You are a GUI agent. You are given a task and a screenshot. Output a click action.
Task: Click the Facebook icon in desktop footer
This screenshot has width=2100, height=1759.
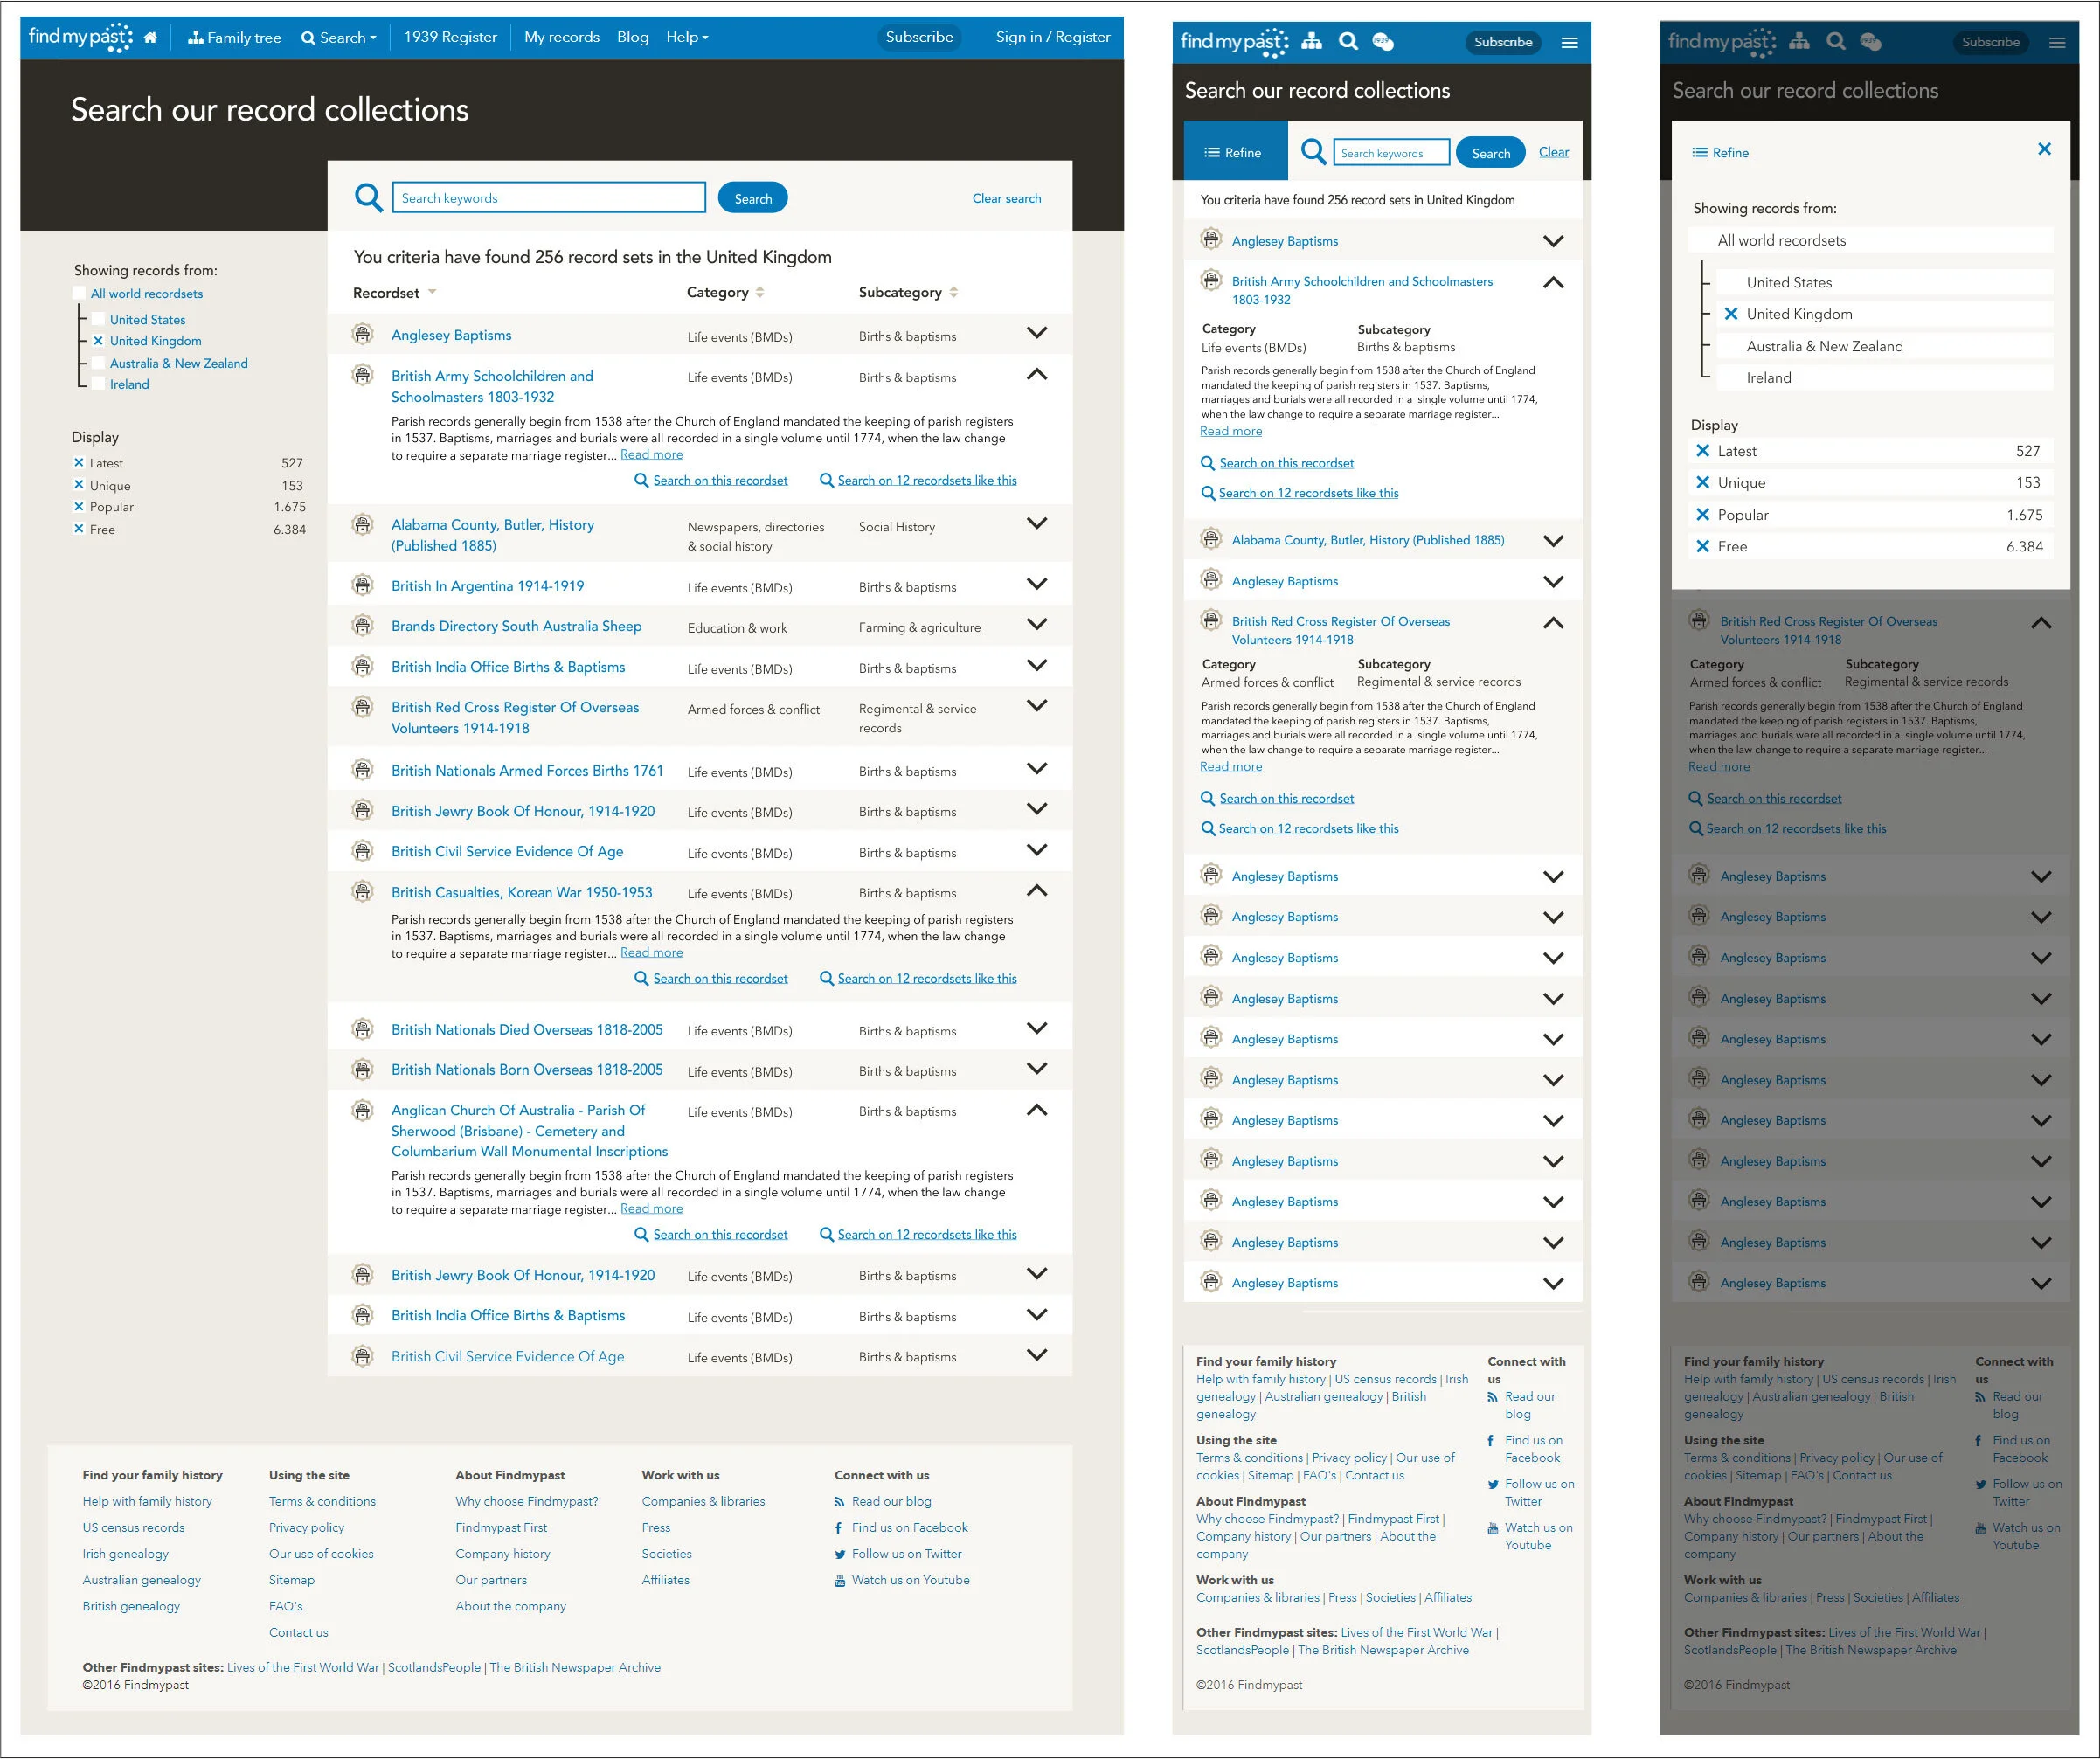[x=839, y=1527]
